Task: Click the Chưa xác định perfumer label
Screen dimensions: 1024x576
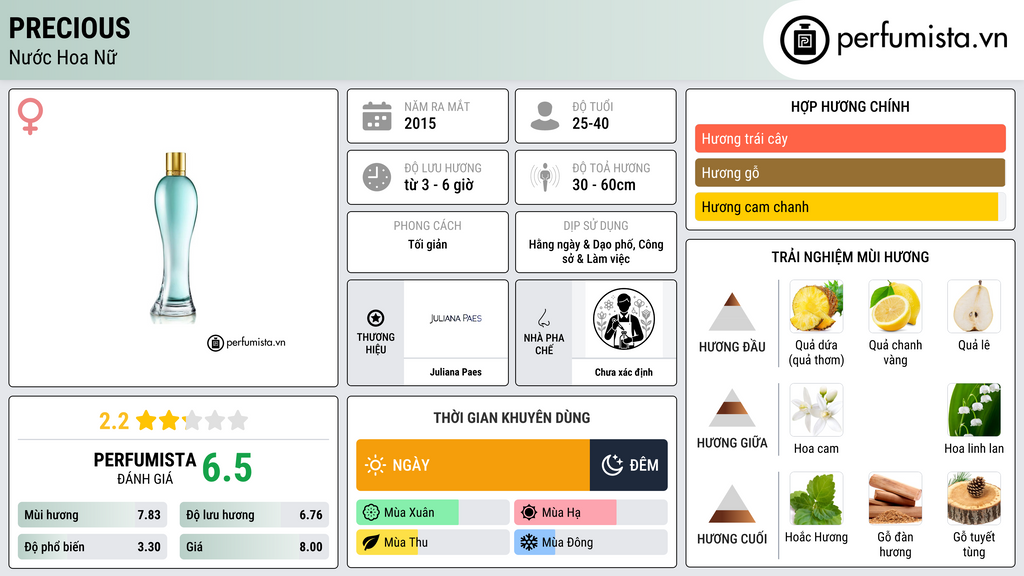Action: coord(624,372)
